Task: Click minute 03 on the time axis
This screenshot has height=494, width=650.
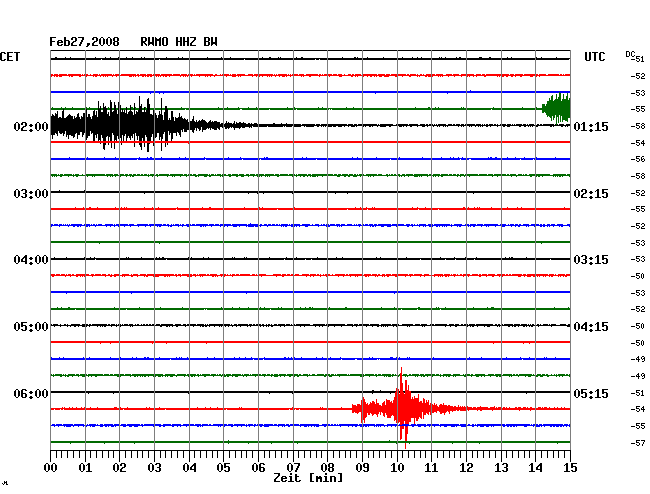Action: [154, 467]
